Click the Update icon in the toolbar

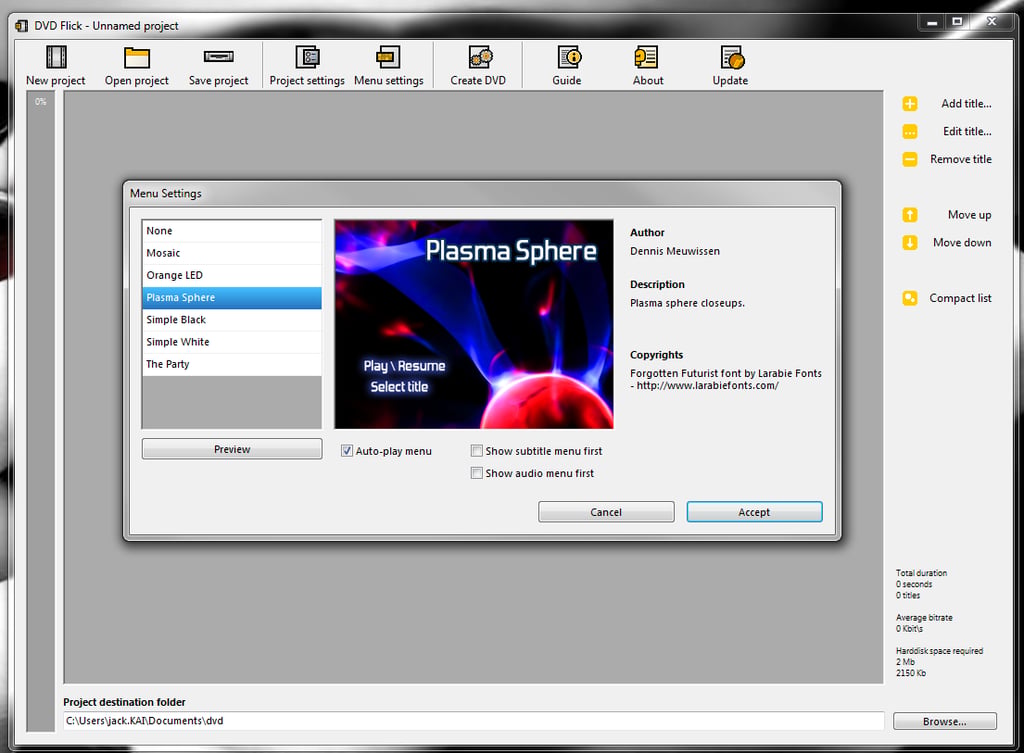coord(732,57)
